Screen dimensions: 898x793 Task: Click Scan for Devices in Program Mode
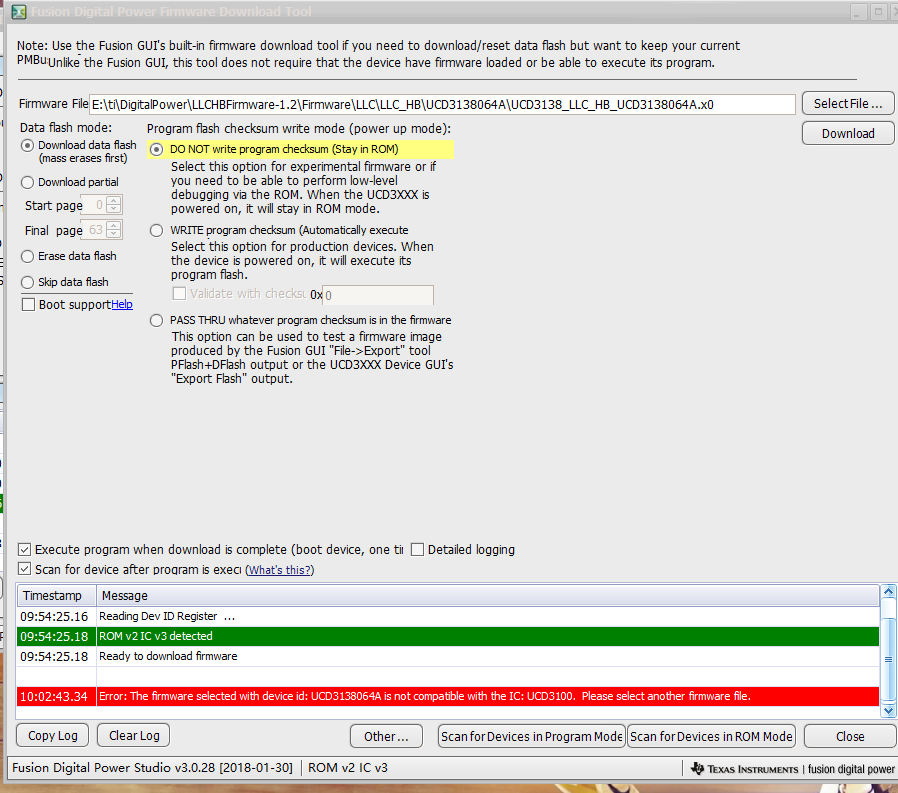tap(531, 736)
